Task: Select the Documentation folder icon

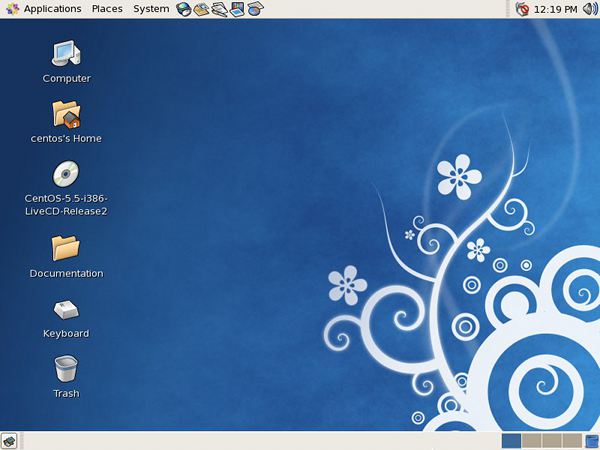Action: [66, 257]
